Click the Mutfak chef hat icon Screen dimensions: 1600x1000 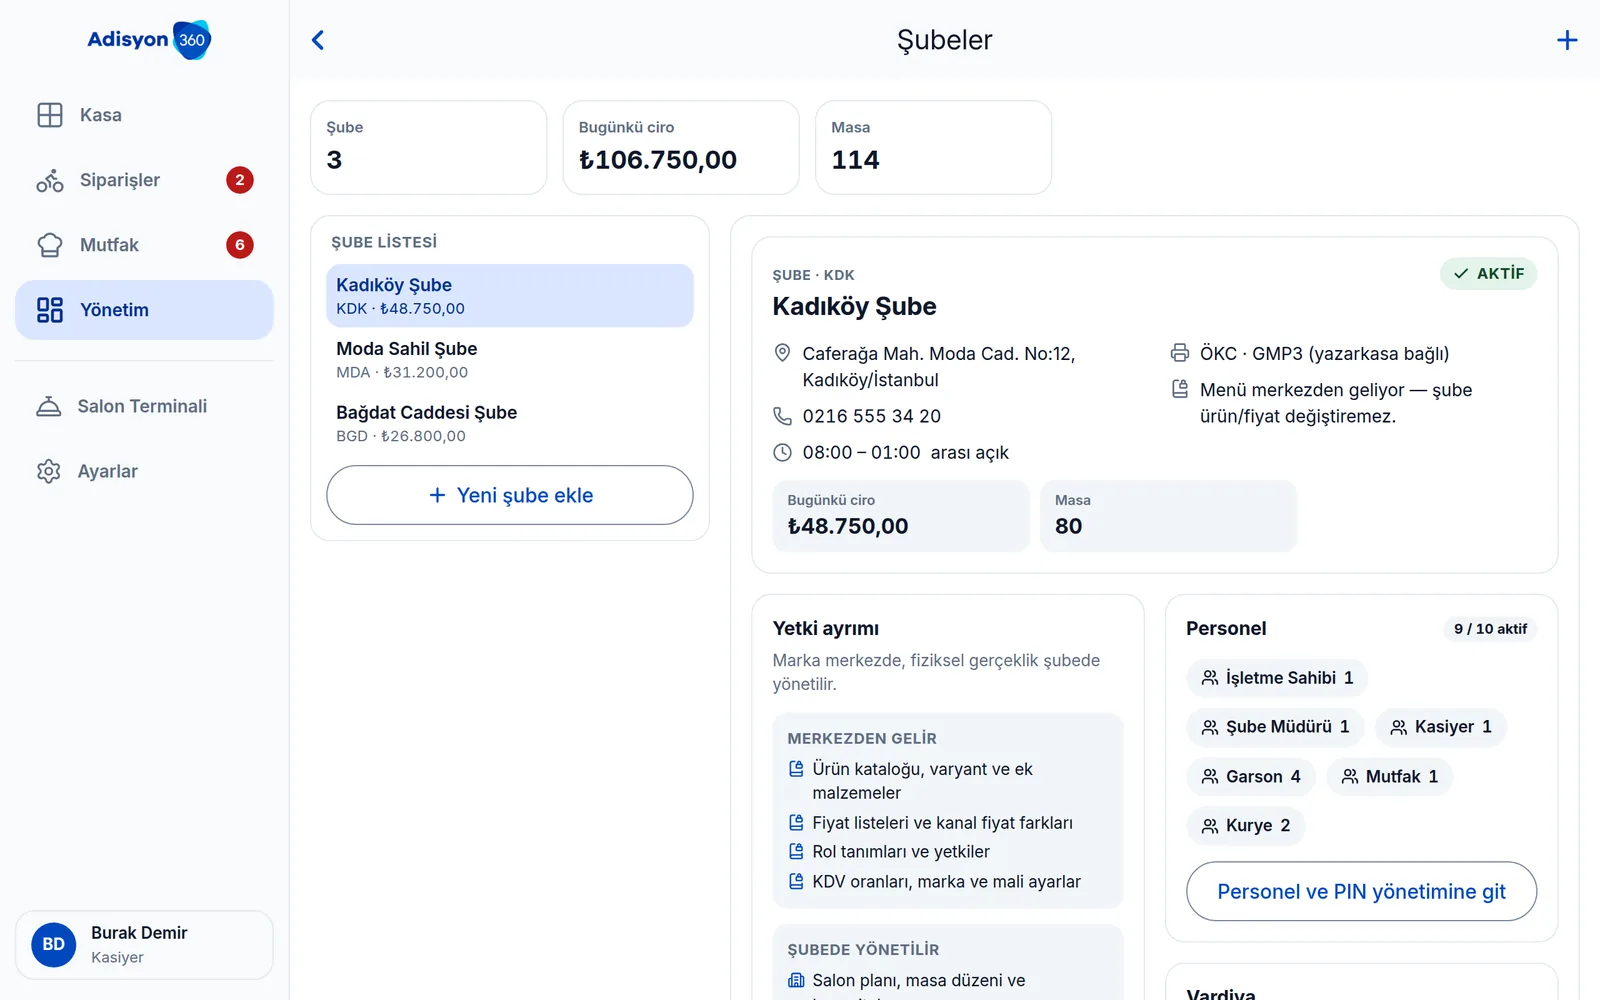[50, 245]
